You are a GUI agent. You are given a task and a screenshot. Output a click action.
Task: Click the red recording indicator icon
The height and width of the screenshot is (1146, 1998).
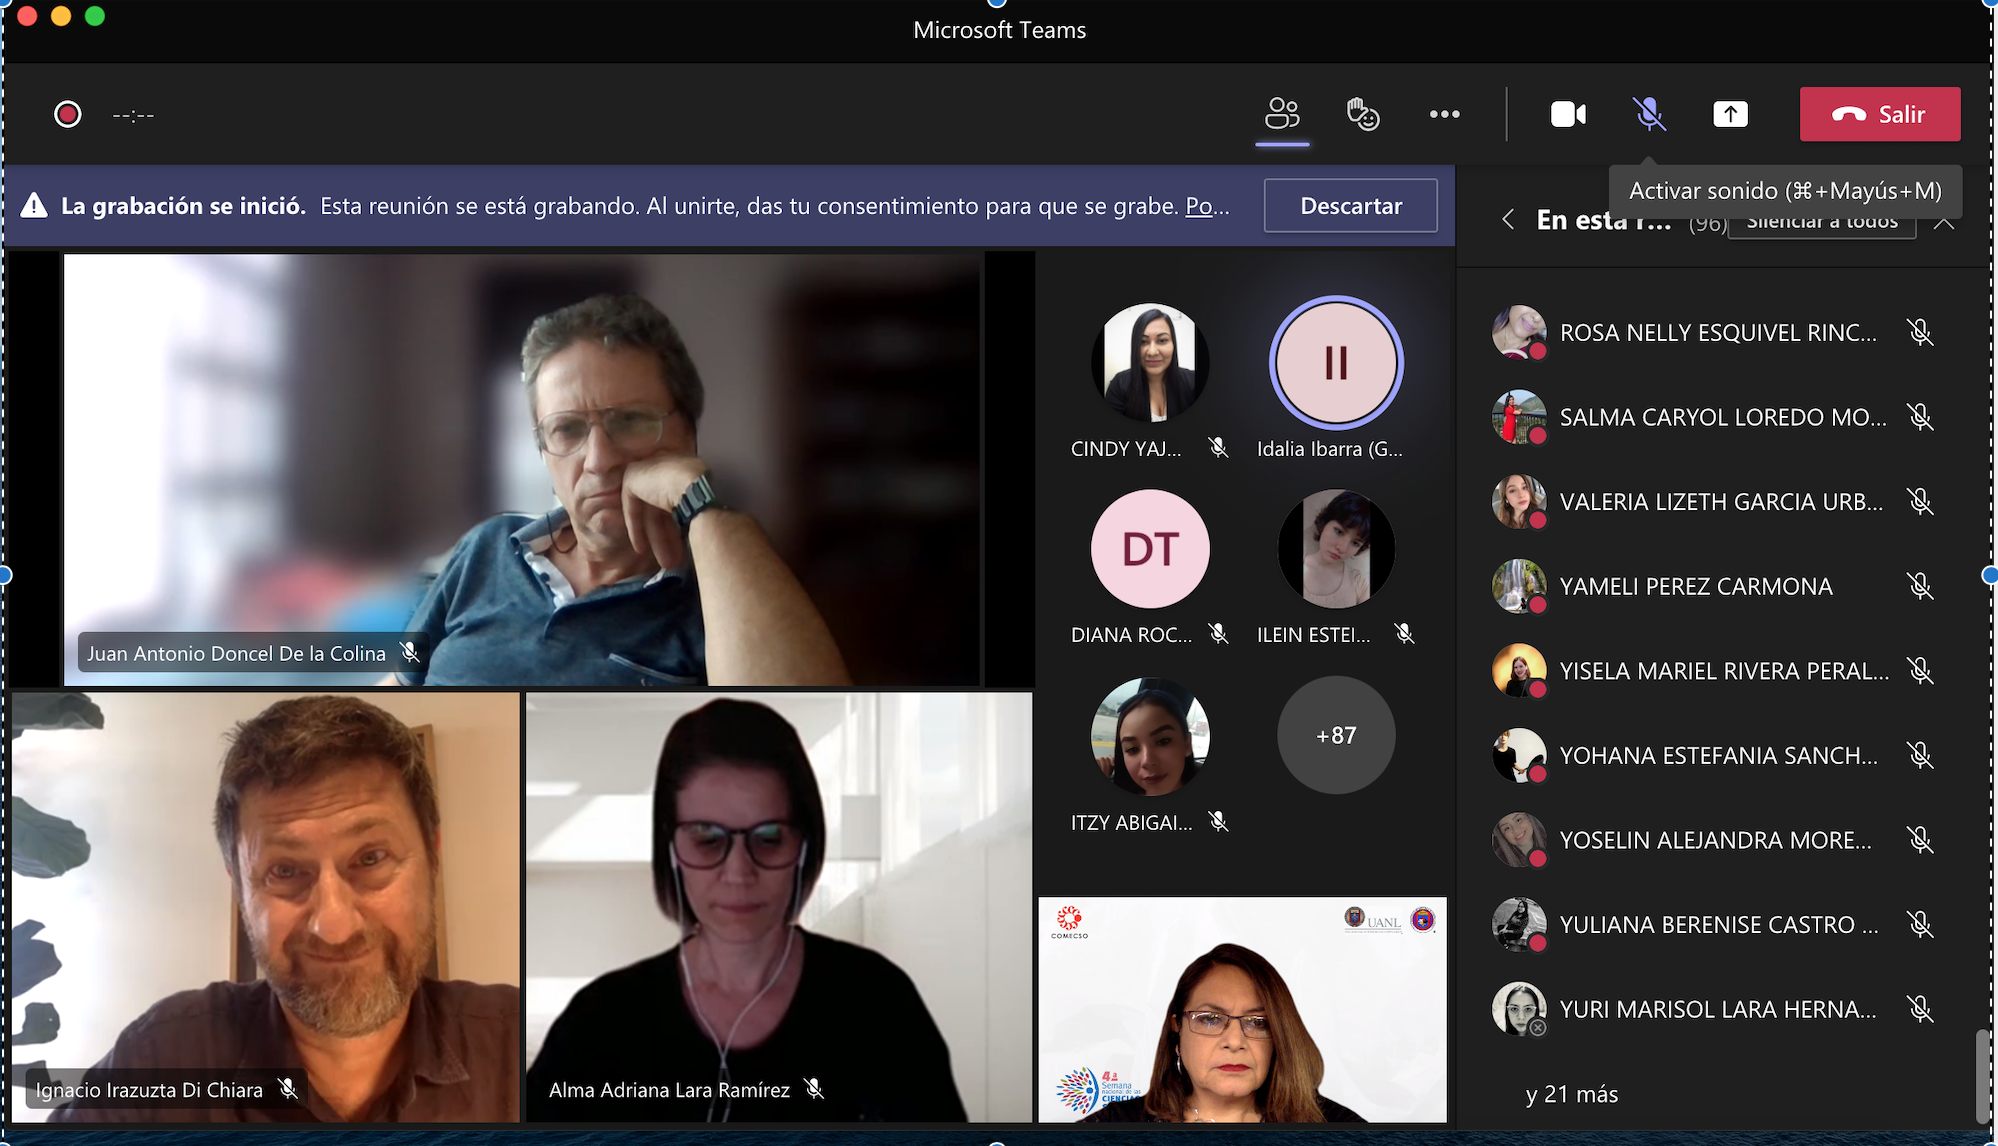point(67,114)
